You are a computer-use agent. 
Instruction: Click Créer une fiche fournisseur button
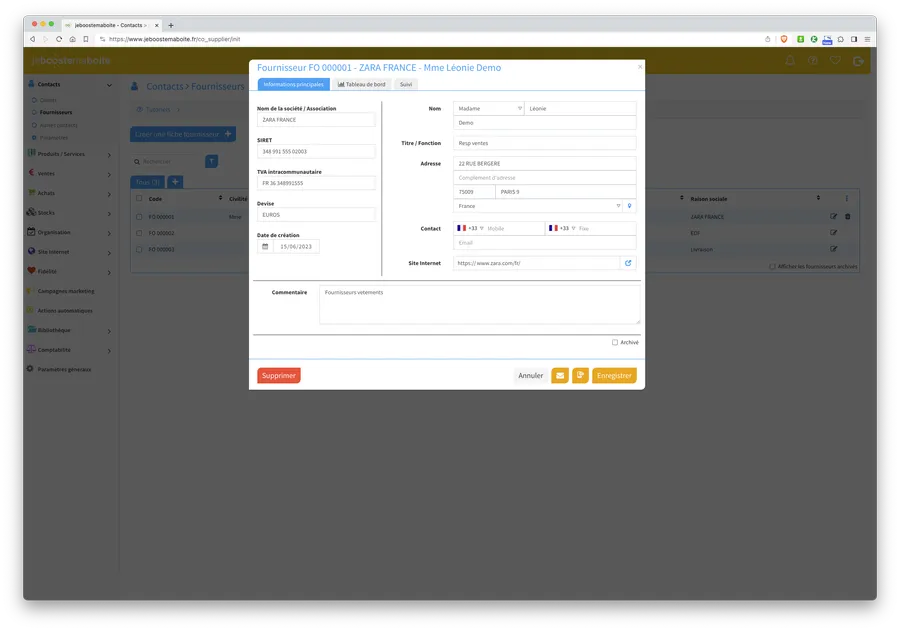click(x=183, y=134)
